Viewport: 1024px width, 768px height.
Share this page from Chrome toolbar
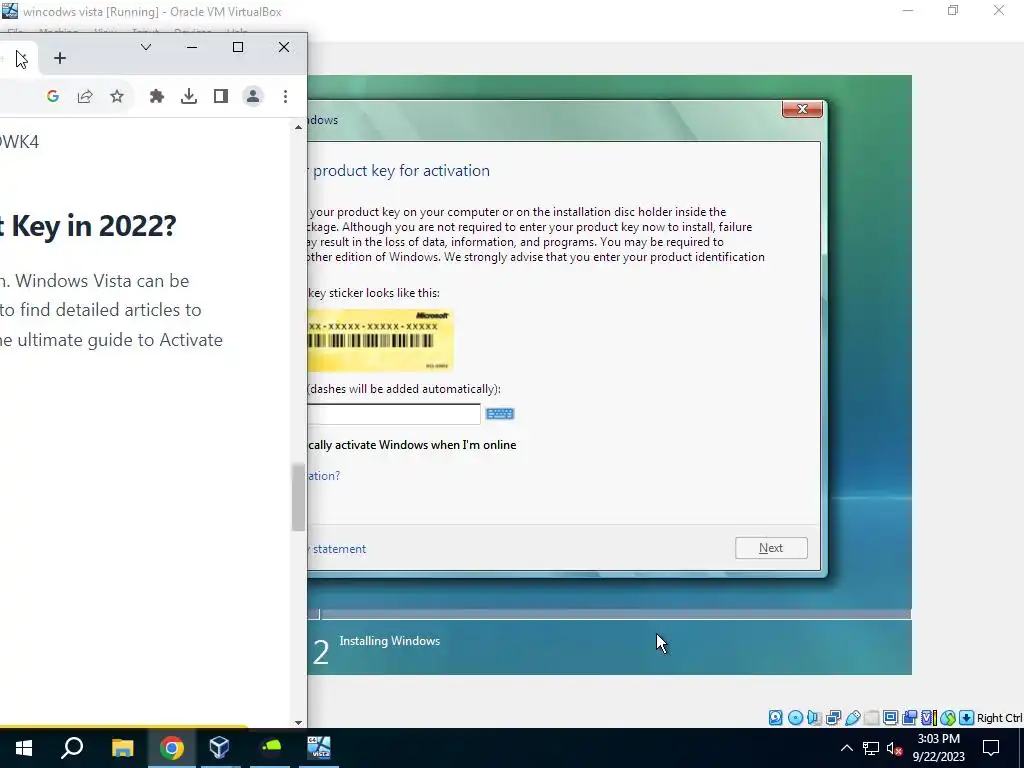pyautogui.click(x=85, y=97)
